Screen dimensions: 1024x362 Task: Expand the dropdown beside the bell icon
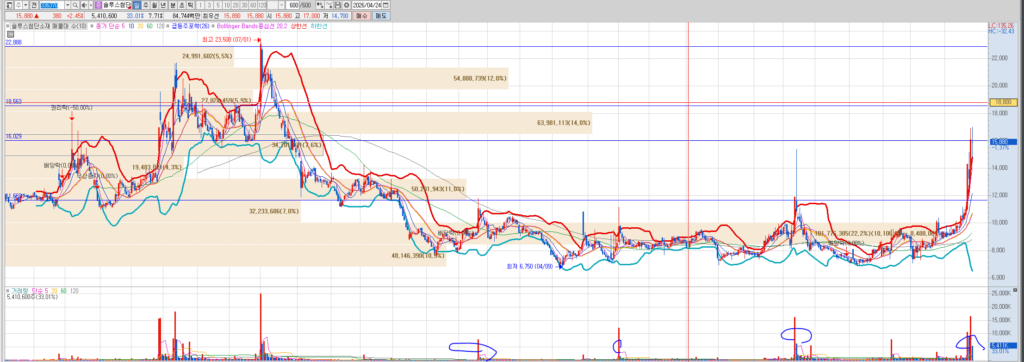click(25, 5)
